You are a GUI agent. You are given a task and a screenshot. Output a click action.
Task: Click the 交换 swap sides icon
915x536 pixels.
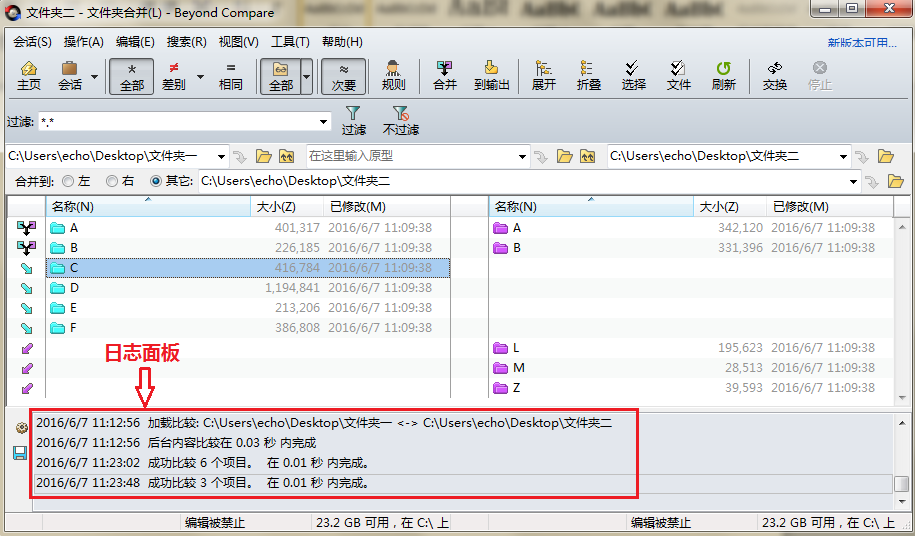774,76
